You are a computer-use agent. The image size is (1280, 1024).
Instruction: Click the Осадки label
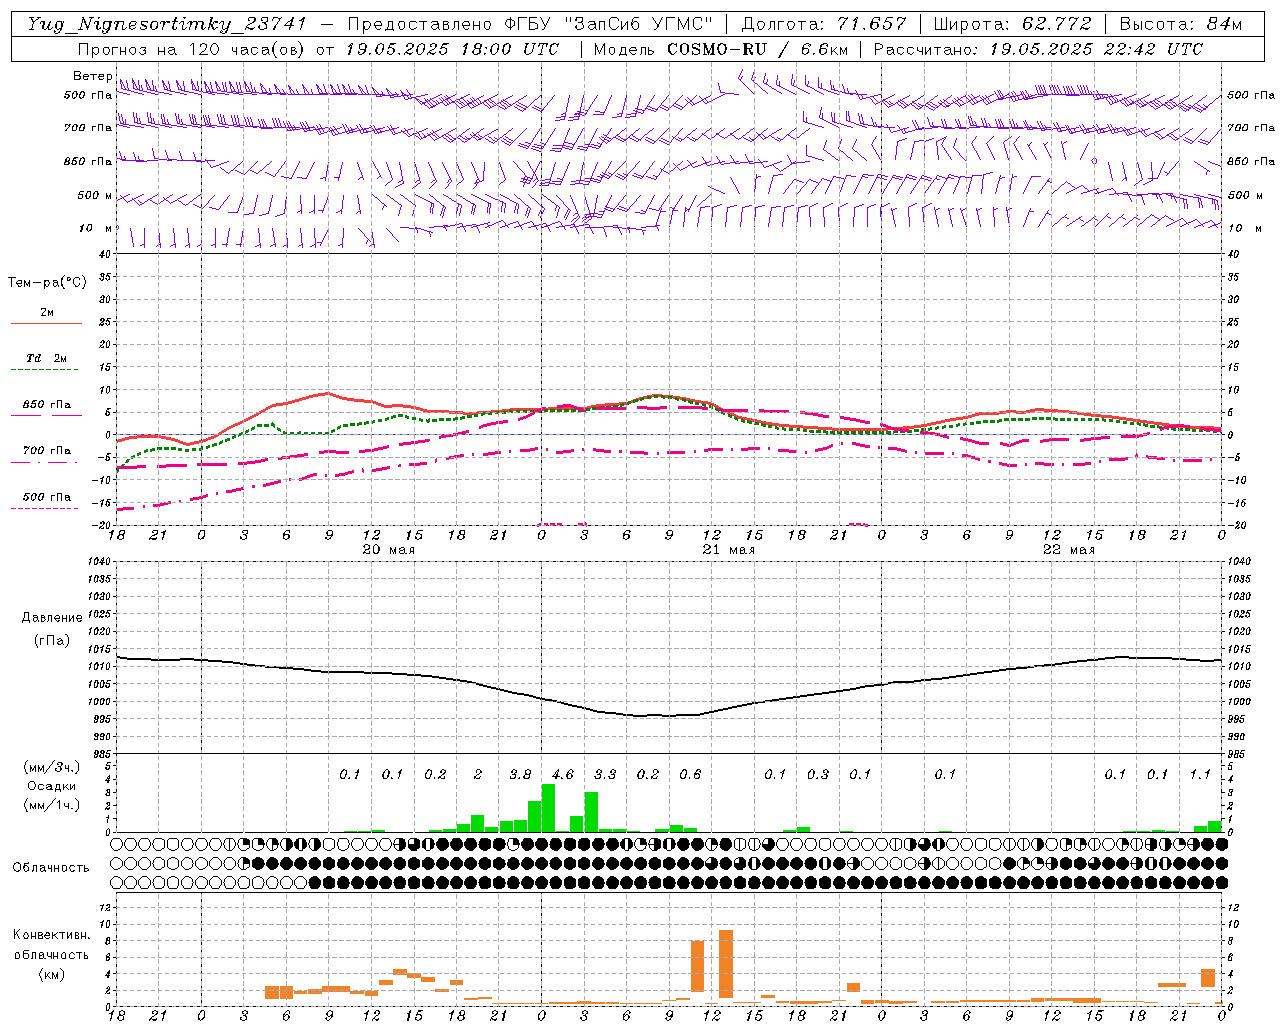click(x=51, y=787)
